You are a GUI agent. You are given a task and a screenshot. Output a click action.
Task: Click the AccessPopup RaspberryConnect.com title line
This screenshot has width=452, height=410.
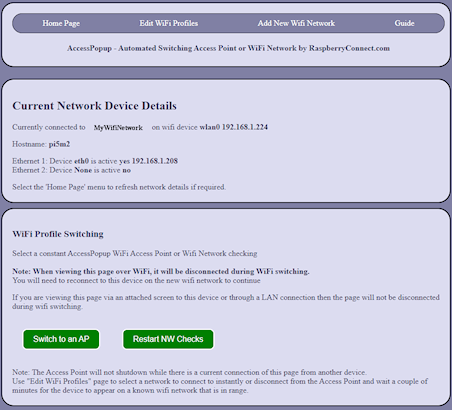[x=228, y=48]
